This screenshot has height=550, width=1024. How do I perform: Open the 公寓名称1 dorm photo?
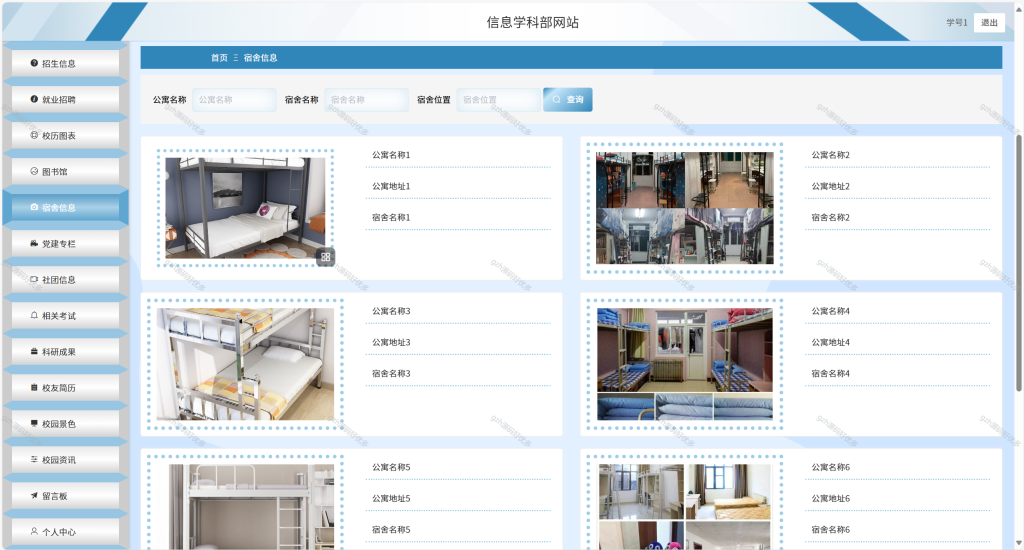[245, 207]
